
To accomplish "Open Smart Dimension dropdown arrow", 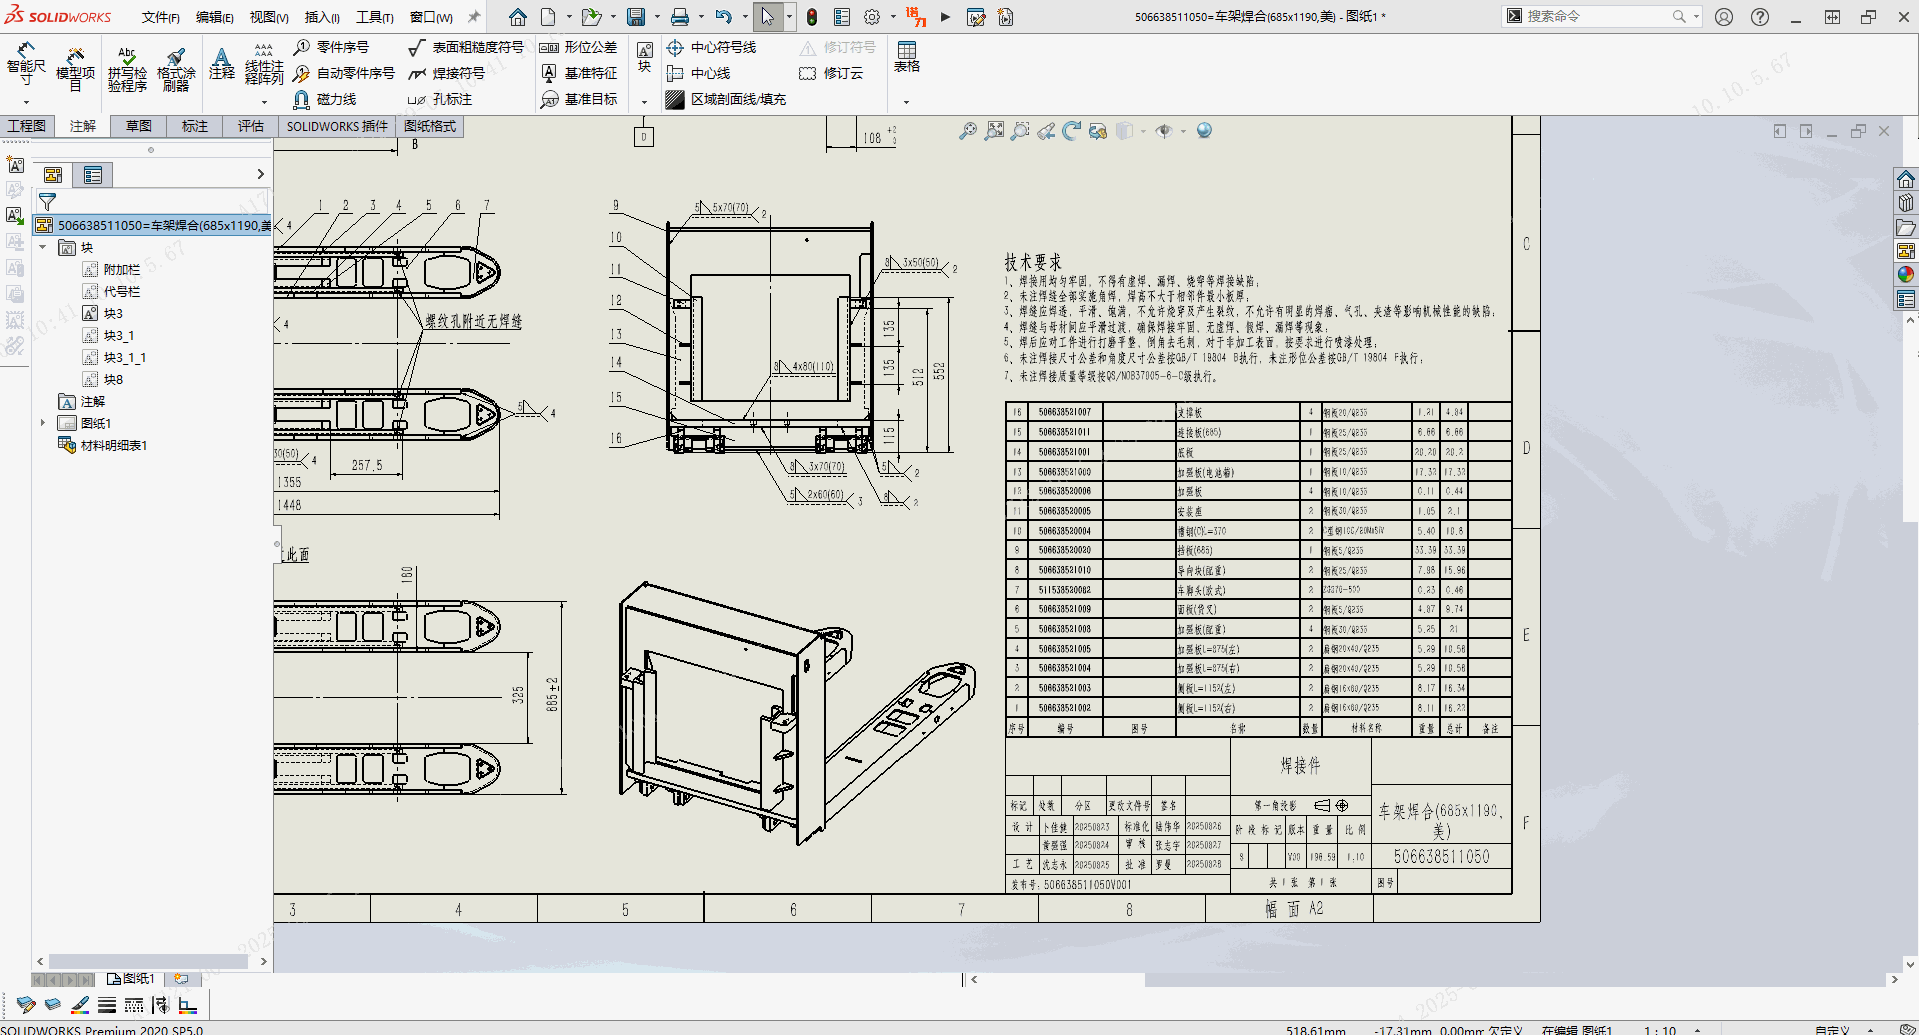I will pos(26,102).
